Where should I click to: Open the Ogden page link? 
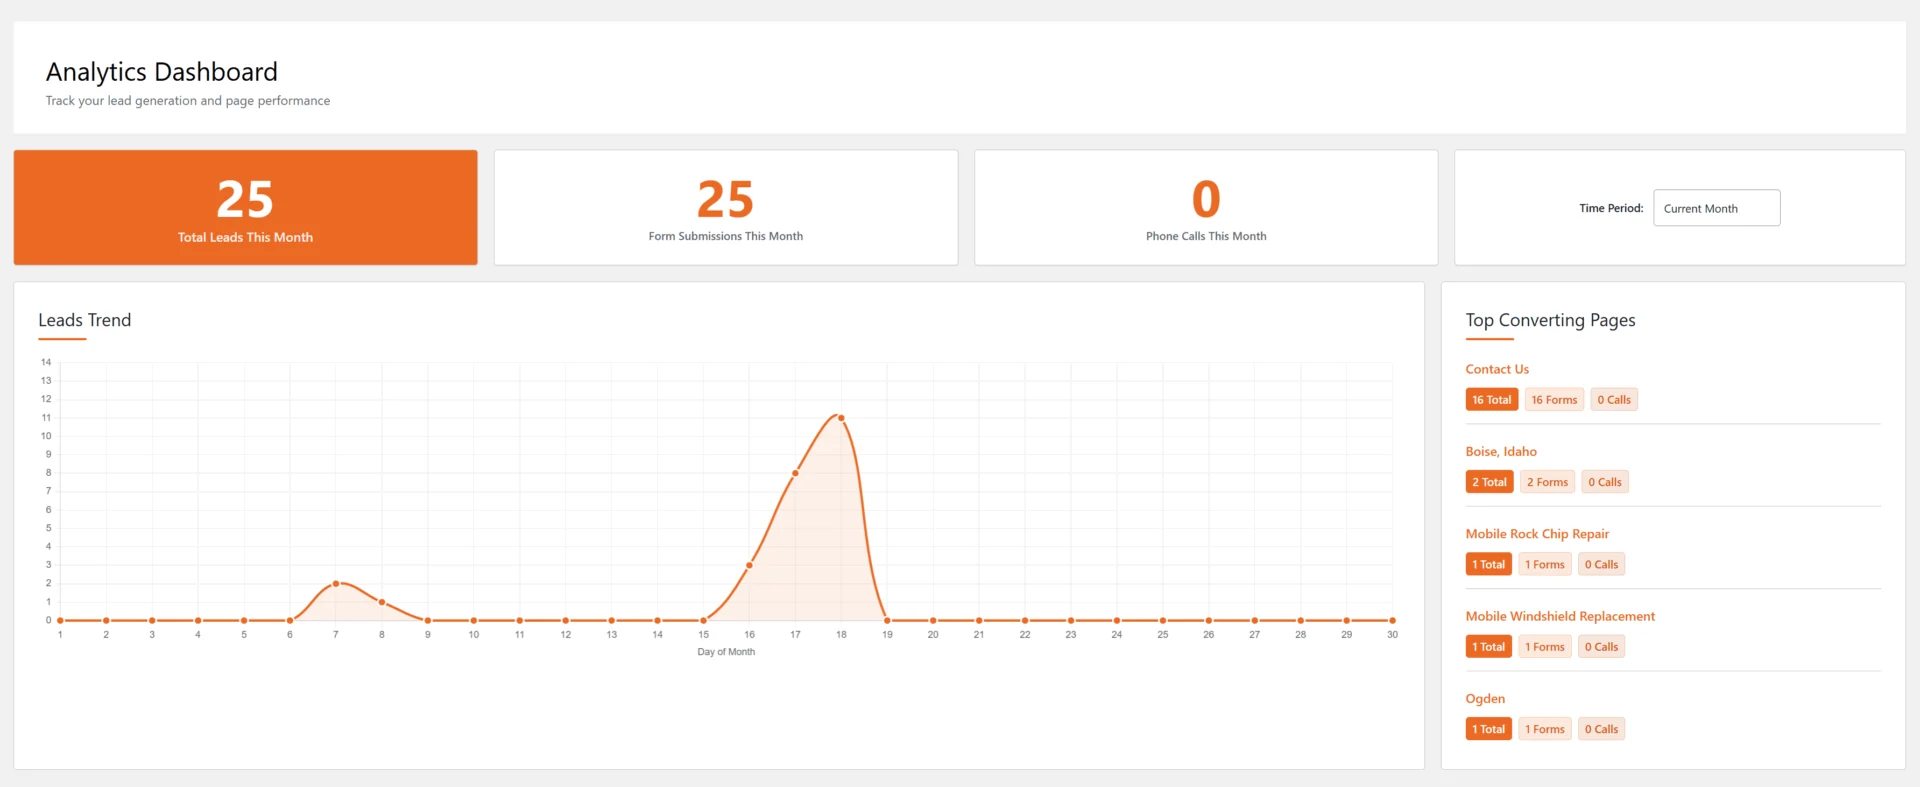click(x=1484, y=699)
